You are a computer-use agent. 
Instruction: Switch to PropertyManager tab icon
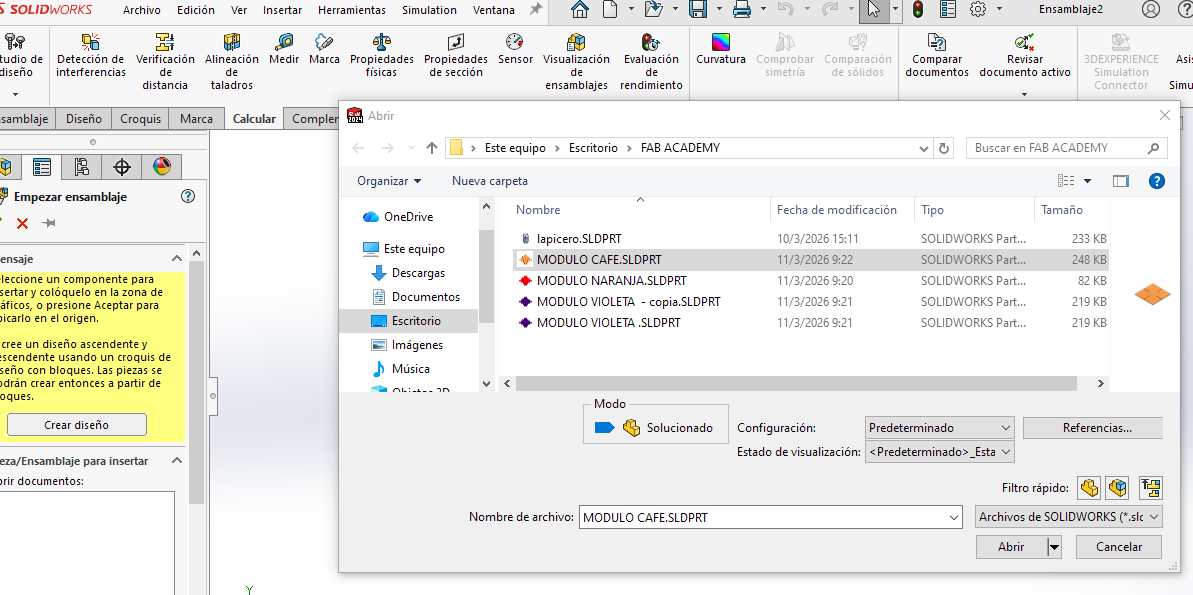click(41, 167)
